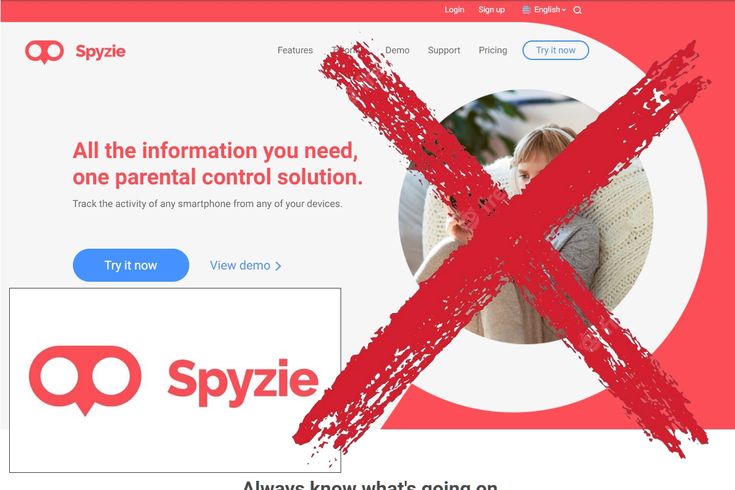735x490 pixels.
Task: Click the circular photo of the child
Action: (x=525, y=217)
